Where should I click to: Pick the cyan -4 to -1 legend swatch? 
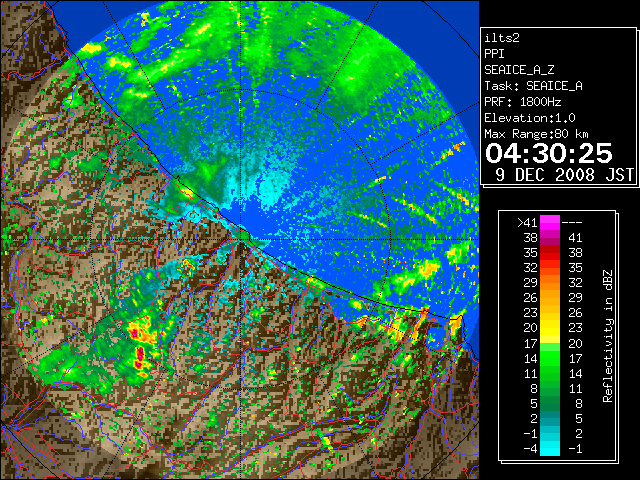pos(550,449)
